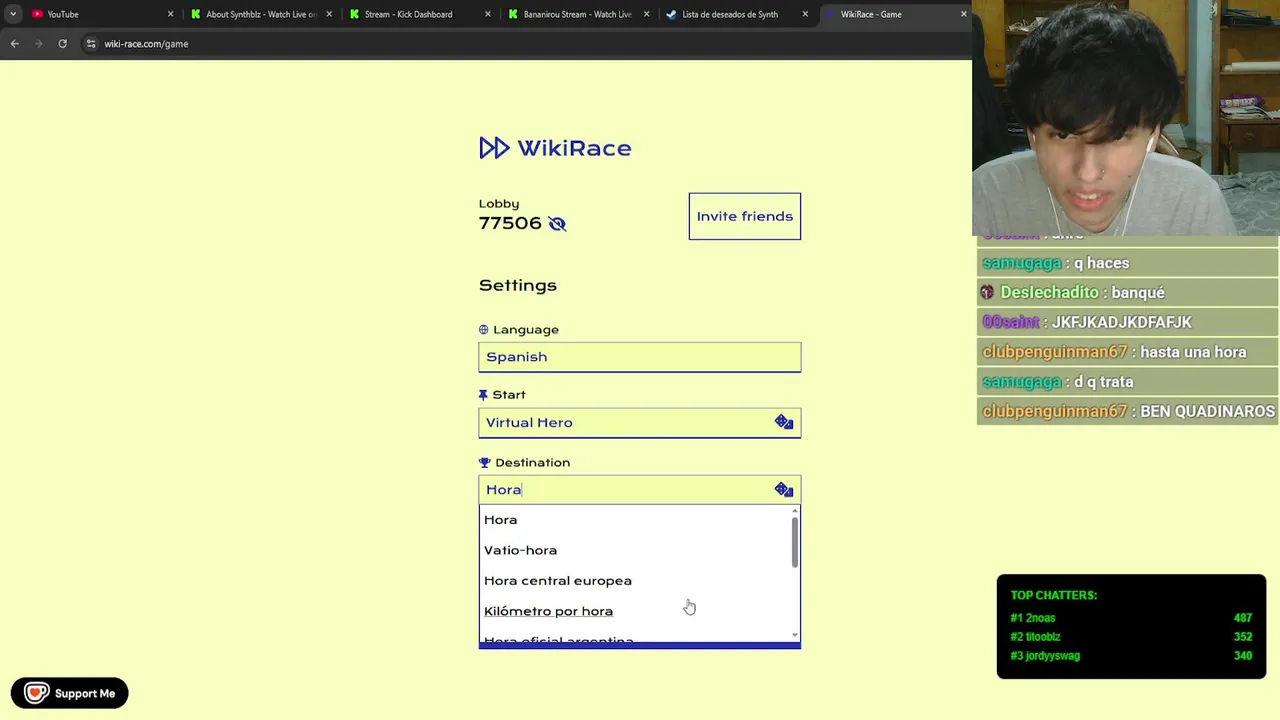Switch to the YouTube tab
Viewport: 1280px width, 720px height.
[100, 14]
